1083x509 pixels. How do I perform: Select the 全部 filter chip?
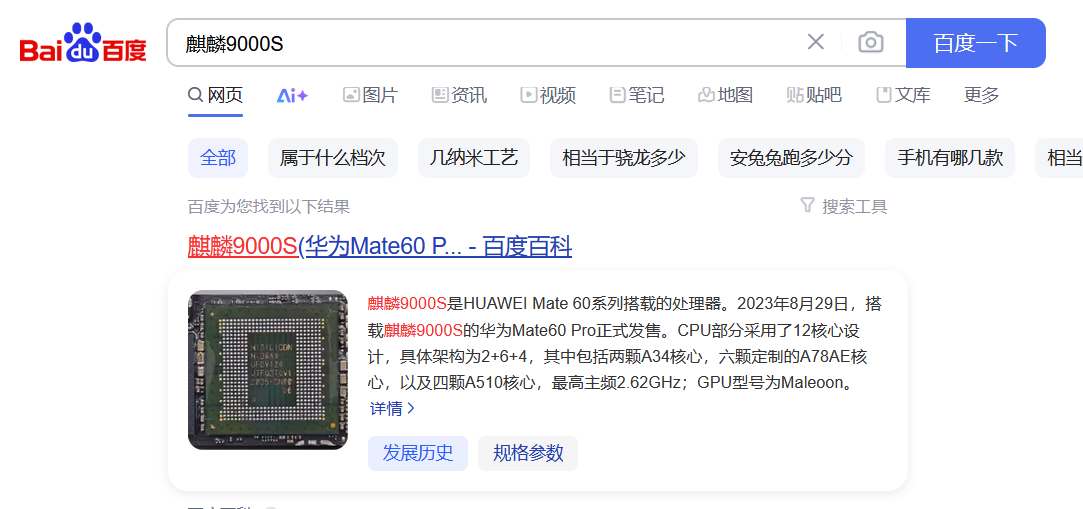coord(218,158)
